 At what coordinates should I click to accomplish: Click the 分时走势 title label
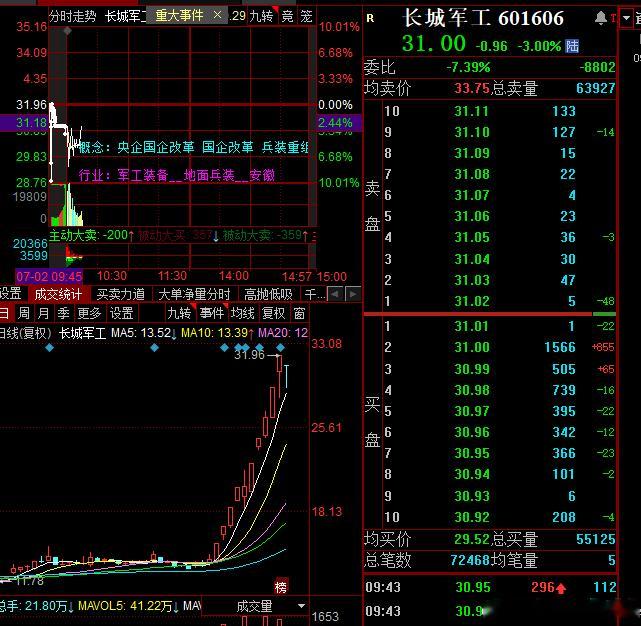[73, 16]
